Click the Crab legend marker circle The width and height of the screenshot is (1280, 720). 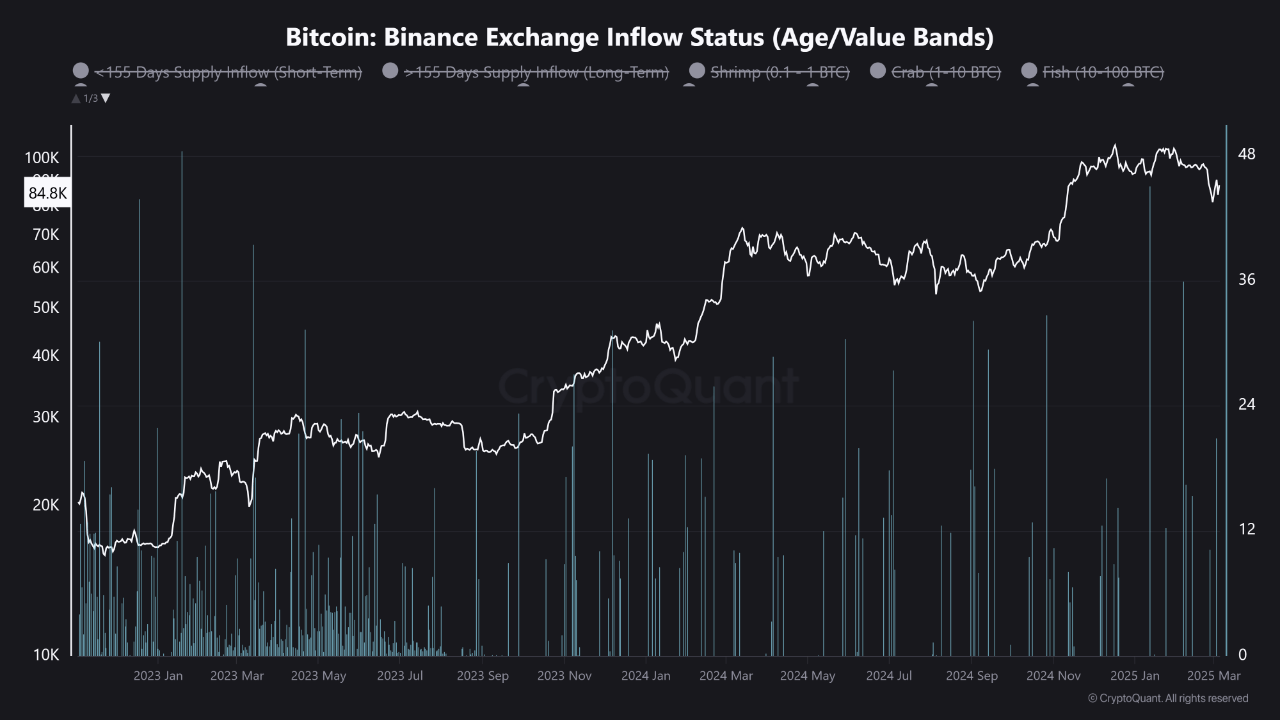pos(878,71)
